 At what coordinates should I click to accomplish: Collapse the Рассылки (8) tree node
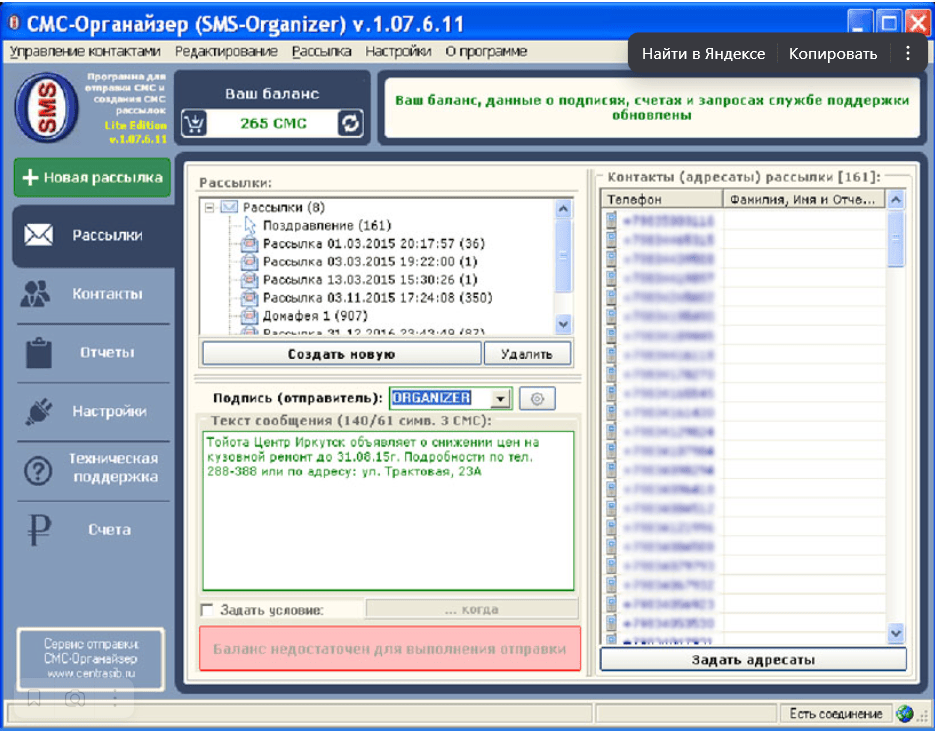[209, 207]
